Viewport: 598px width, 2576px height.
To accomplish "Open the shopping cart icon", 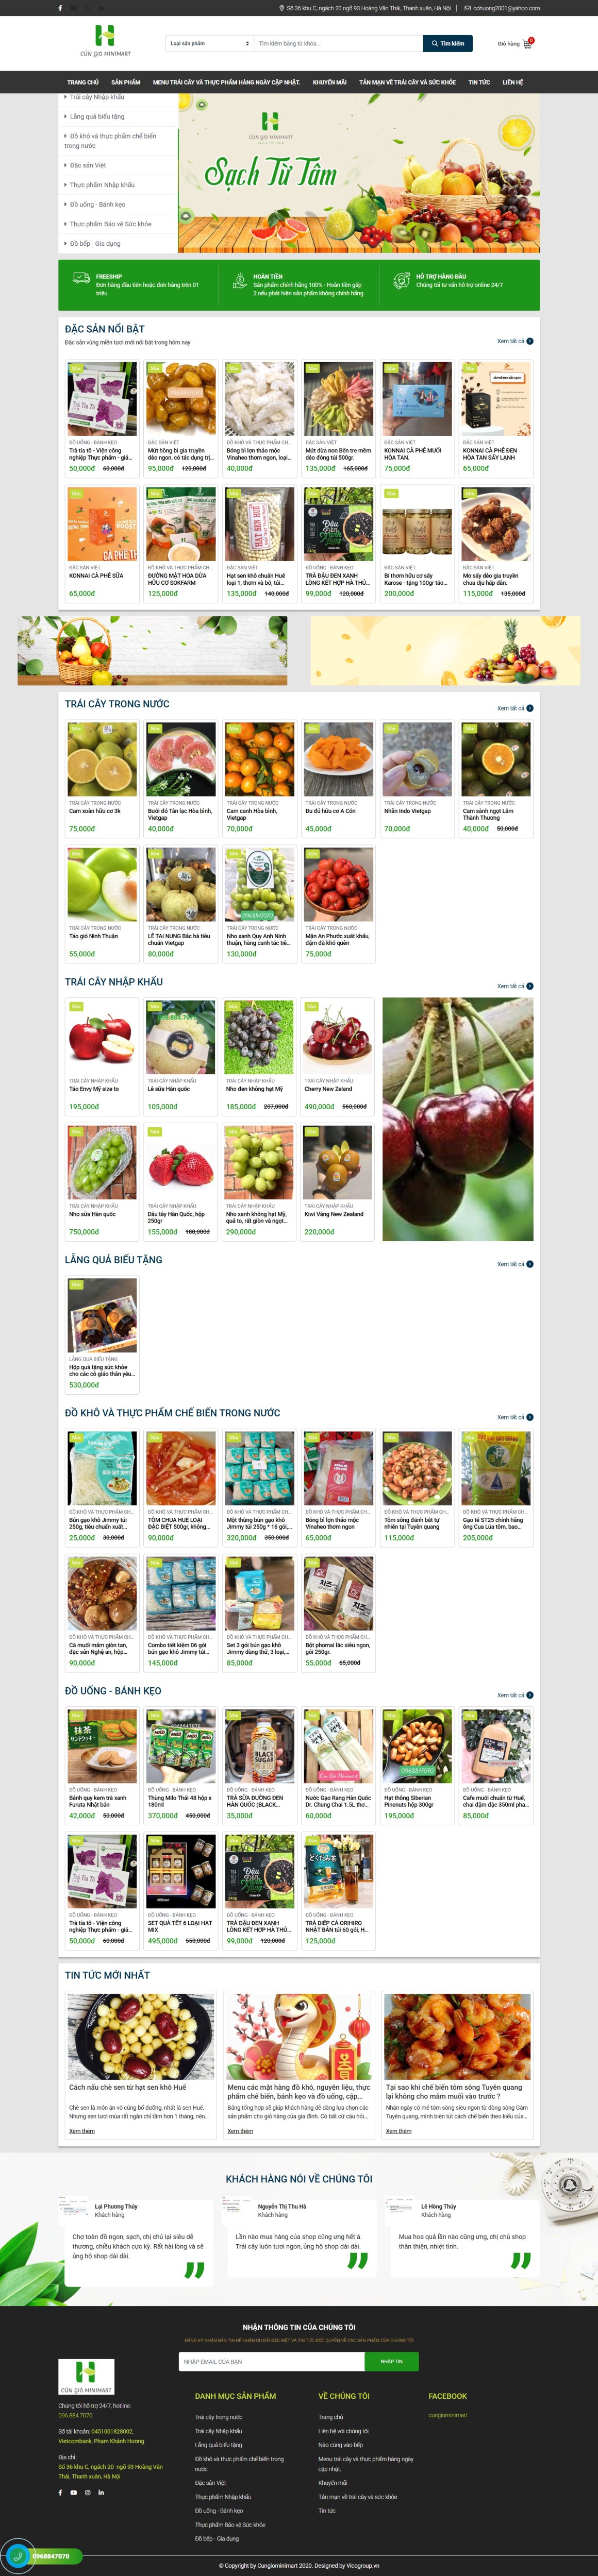I will pos(528,43).
